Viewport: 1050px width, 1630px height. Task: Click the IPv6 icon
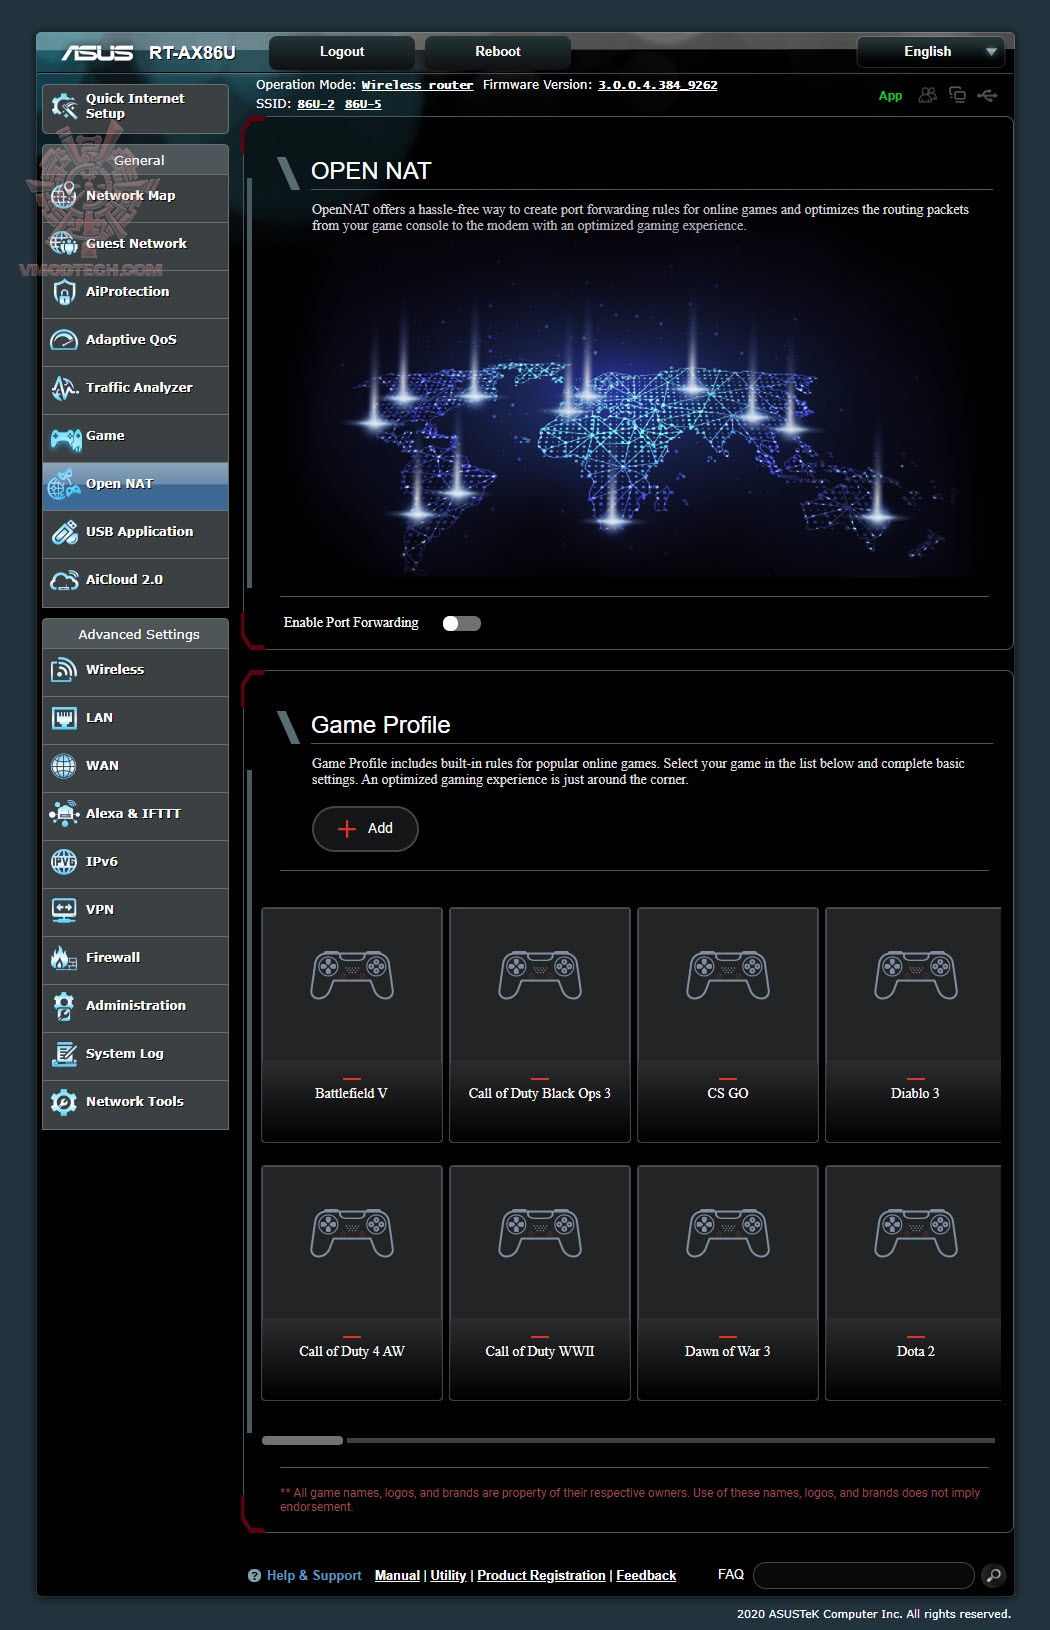pos(64,862)
